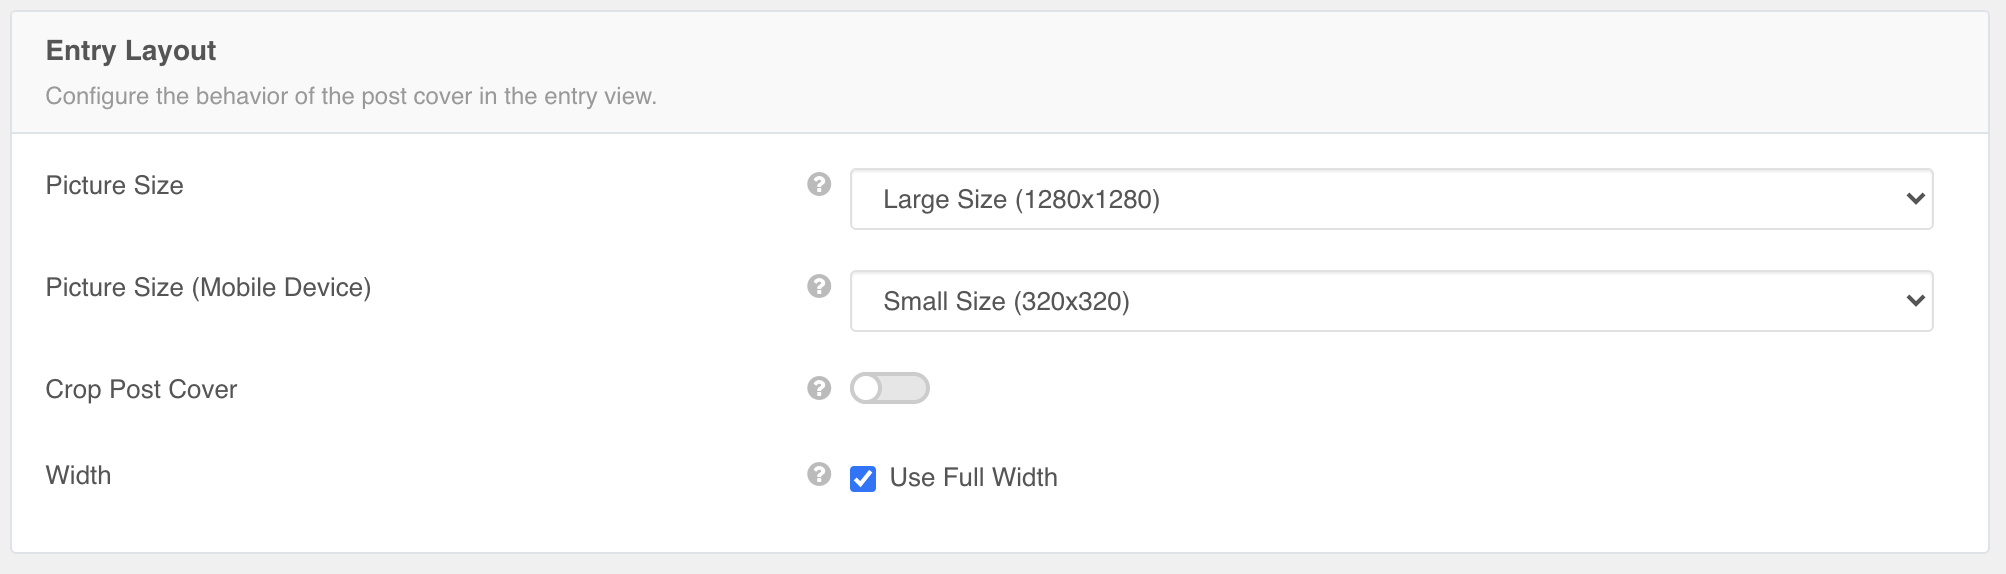Open the Small Size (320x320) dropdown
Viewport: 2006px width, 574px height.
[1391, 301]
